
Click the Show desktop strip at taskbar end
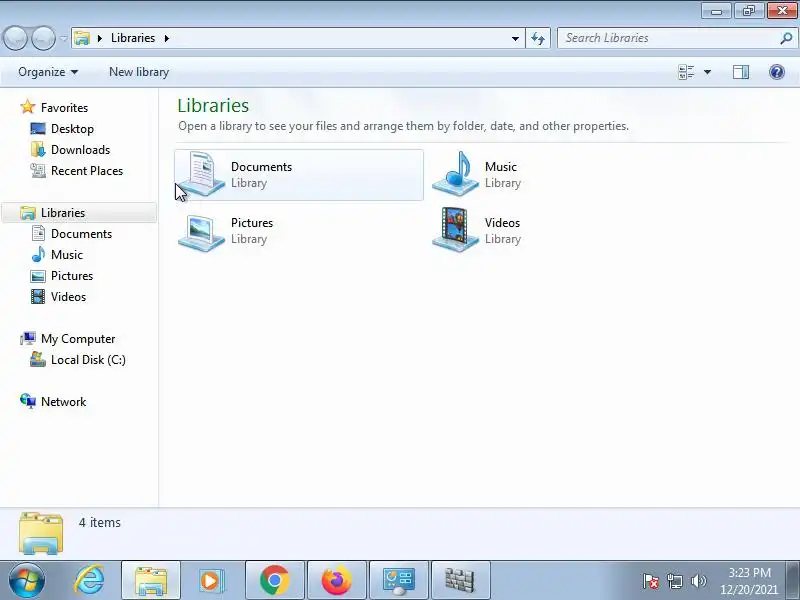(793, 581)
